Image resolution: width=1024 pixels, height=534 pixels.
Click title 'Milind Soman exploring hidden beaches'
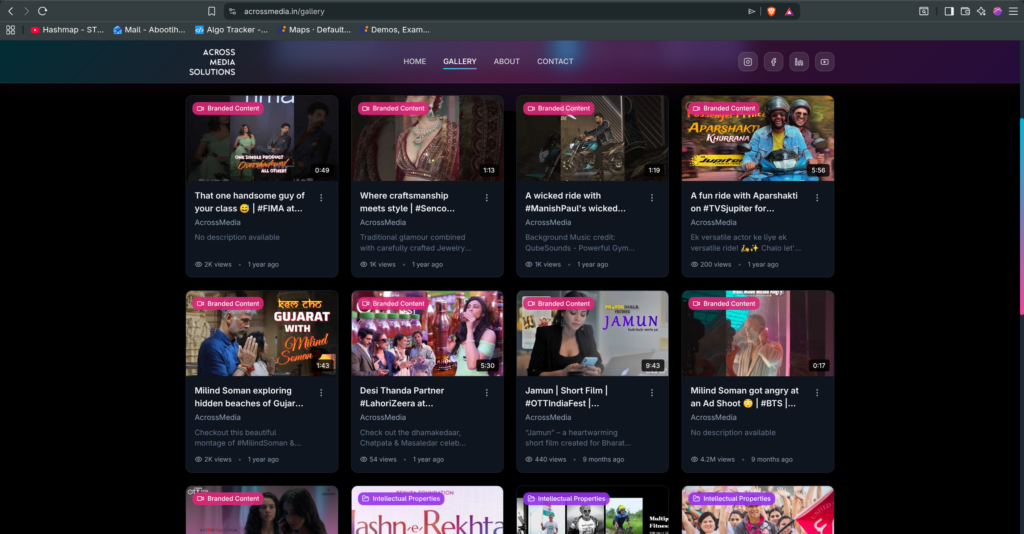pyautogui.click(x=249, y=397)
